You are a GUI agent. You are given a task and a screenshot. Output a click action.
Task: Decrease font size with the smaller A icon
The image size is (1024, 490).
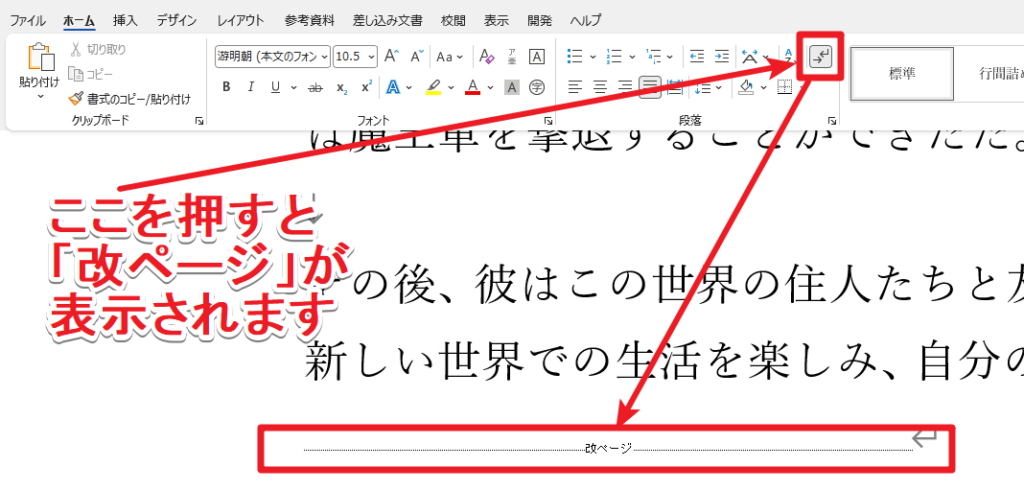pyautogui.click(x=417, y=56)
